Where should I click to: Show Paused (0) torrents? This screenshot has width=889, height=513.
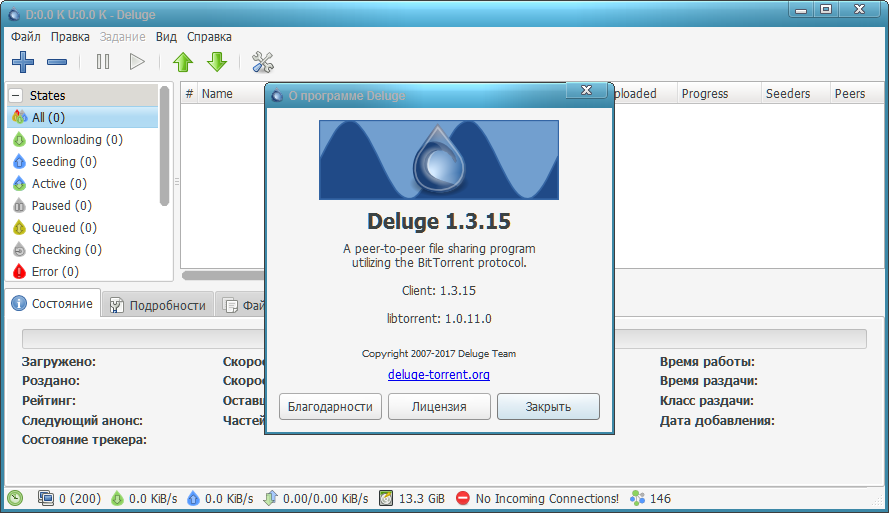tap(83, 206)
